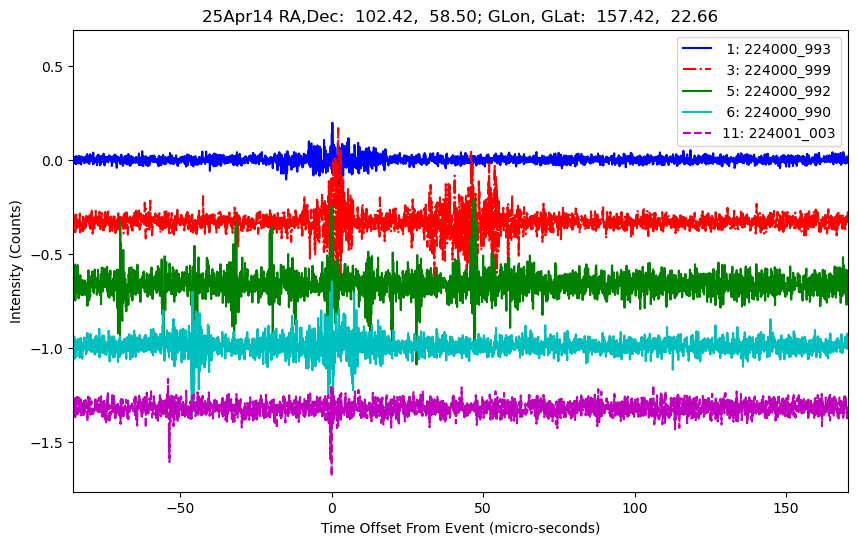Click the green line sample in the legend

pyautogui.click(x=697, y=90)
